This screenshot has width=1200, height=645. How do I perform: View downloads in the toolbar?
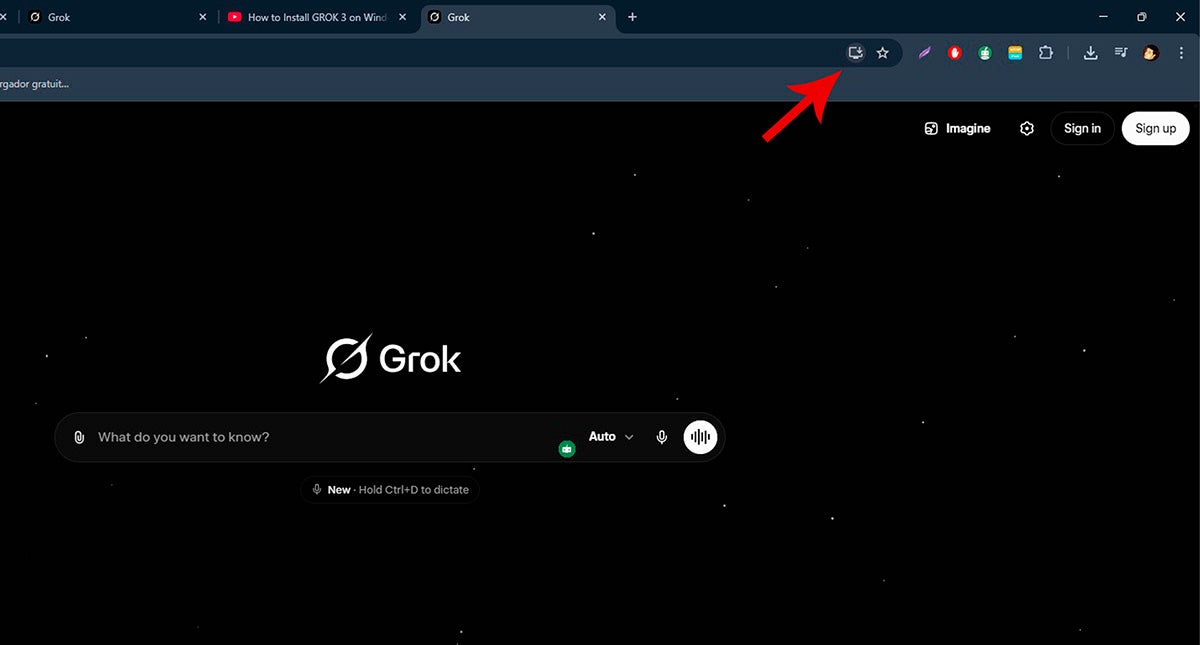point(1090,52)
